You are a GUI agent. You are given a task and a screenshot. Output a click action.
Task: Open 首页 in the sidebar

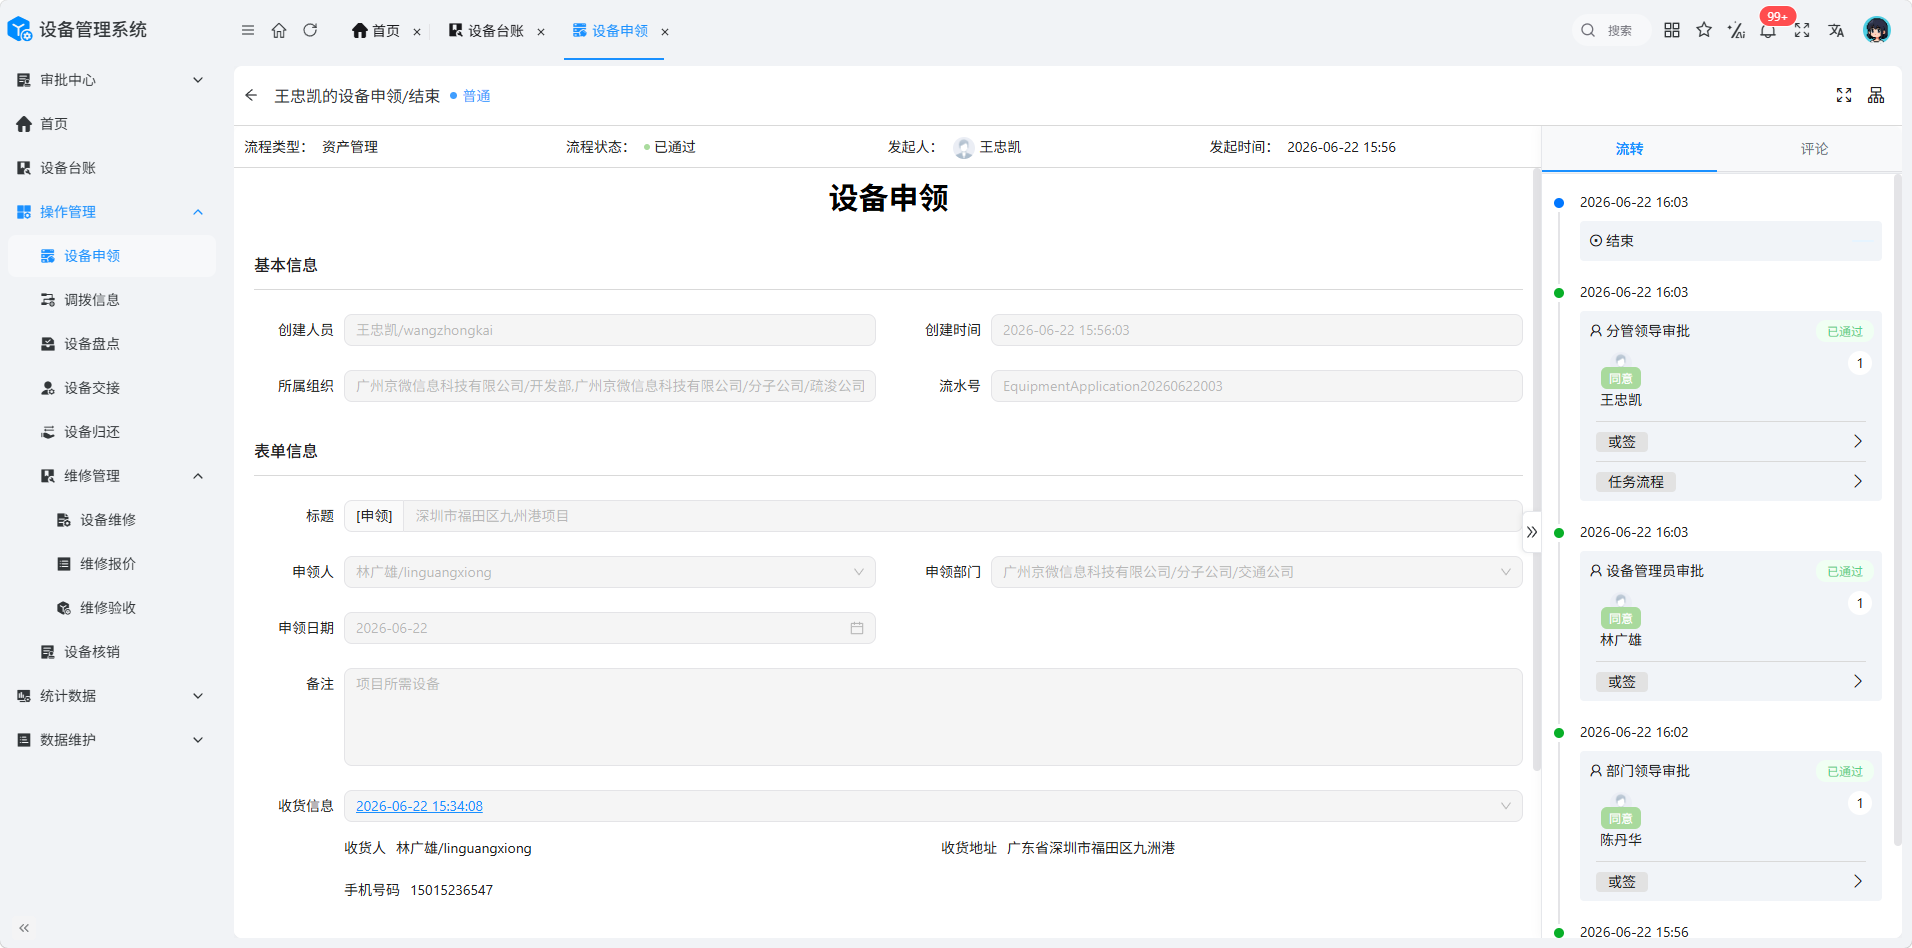pos(110,124)
